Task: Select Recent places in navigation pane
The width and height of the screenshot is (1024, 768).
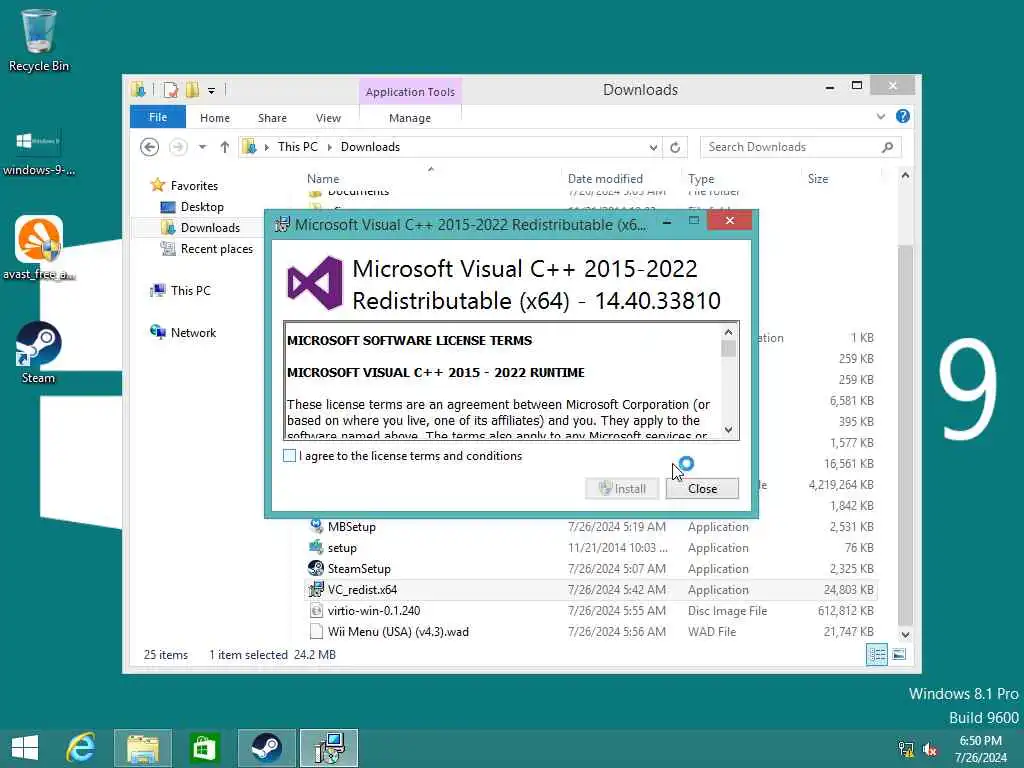Action: click(216, 249)
